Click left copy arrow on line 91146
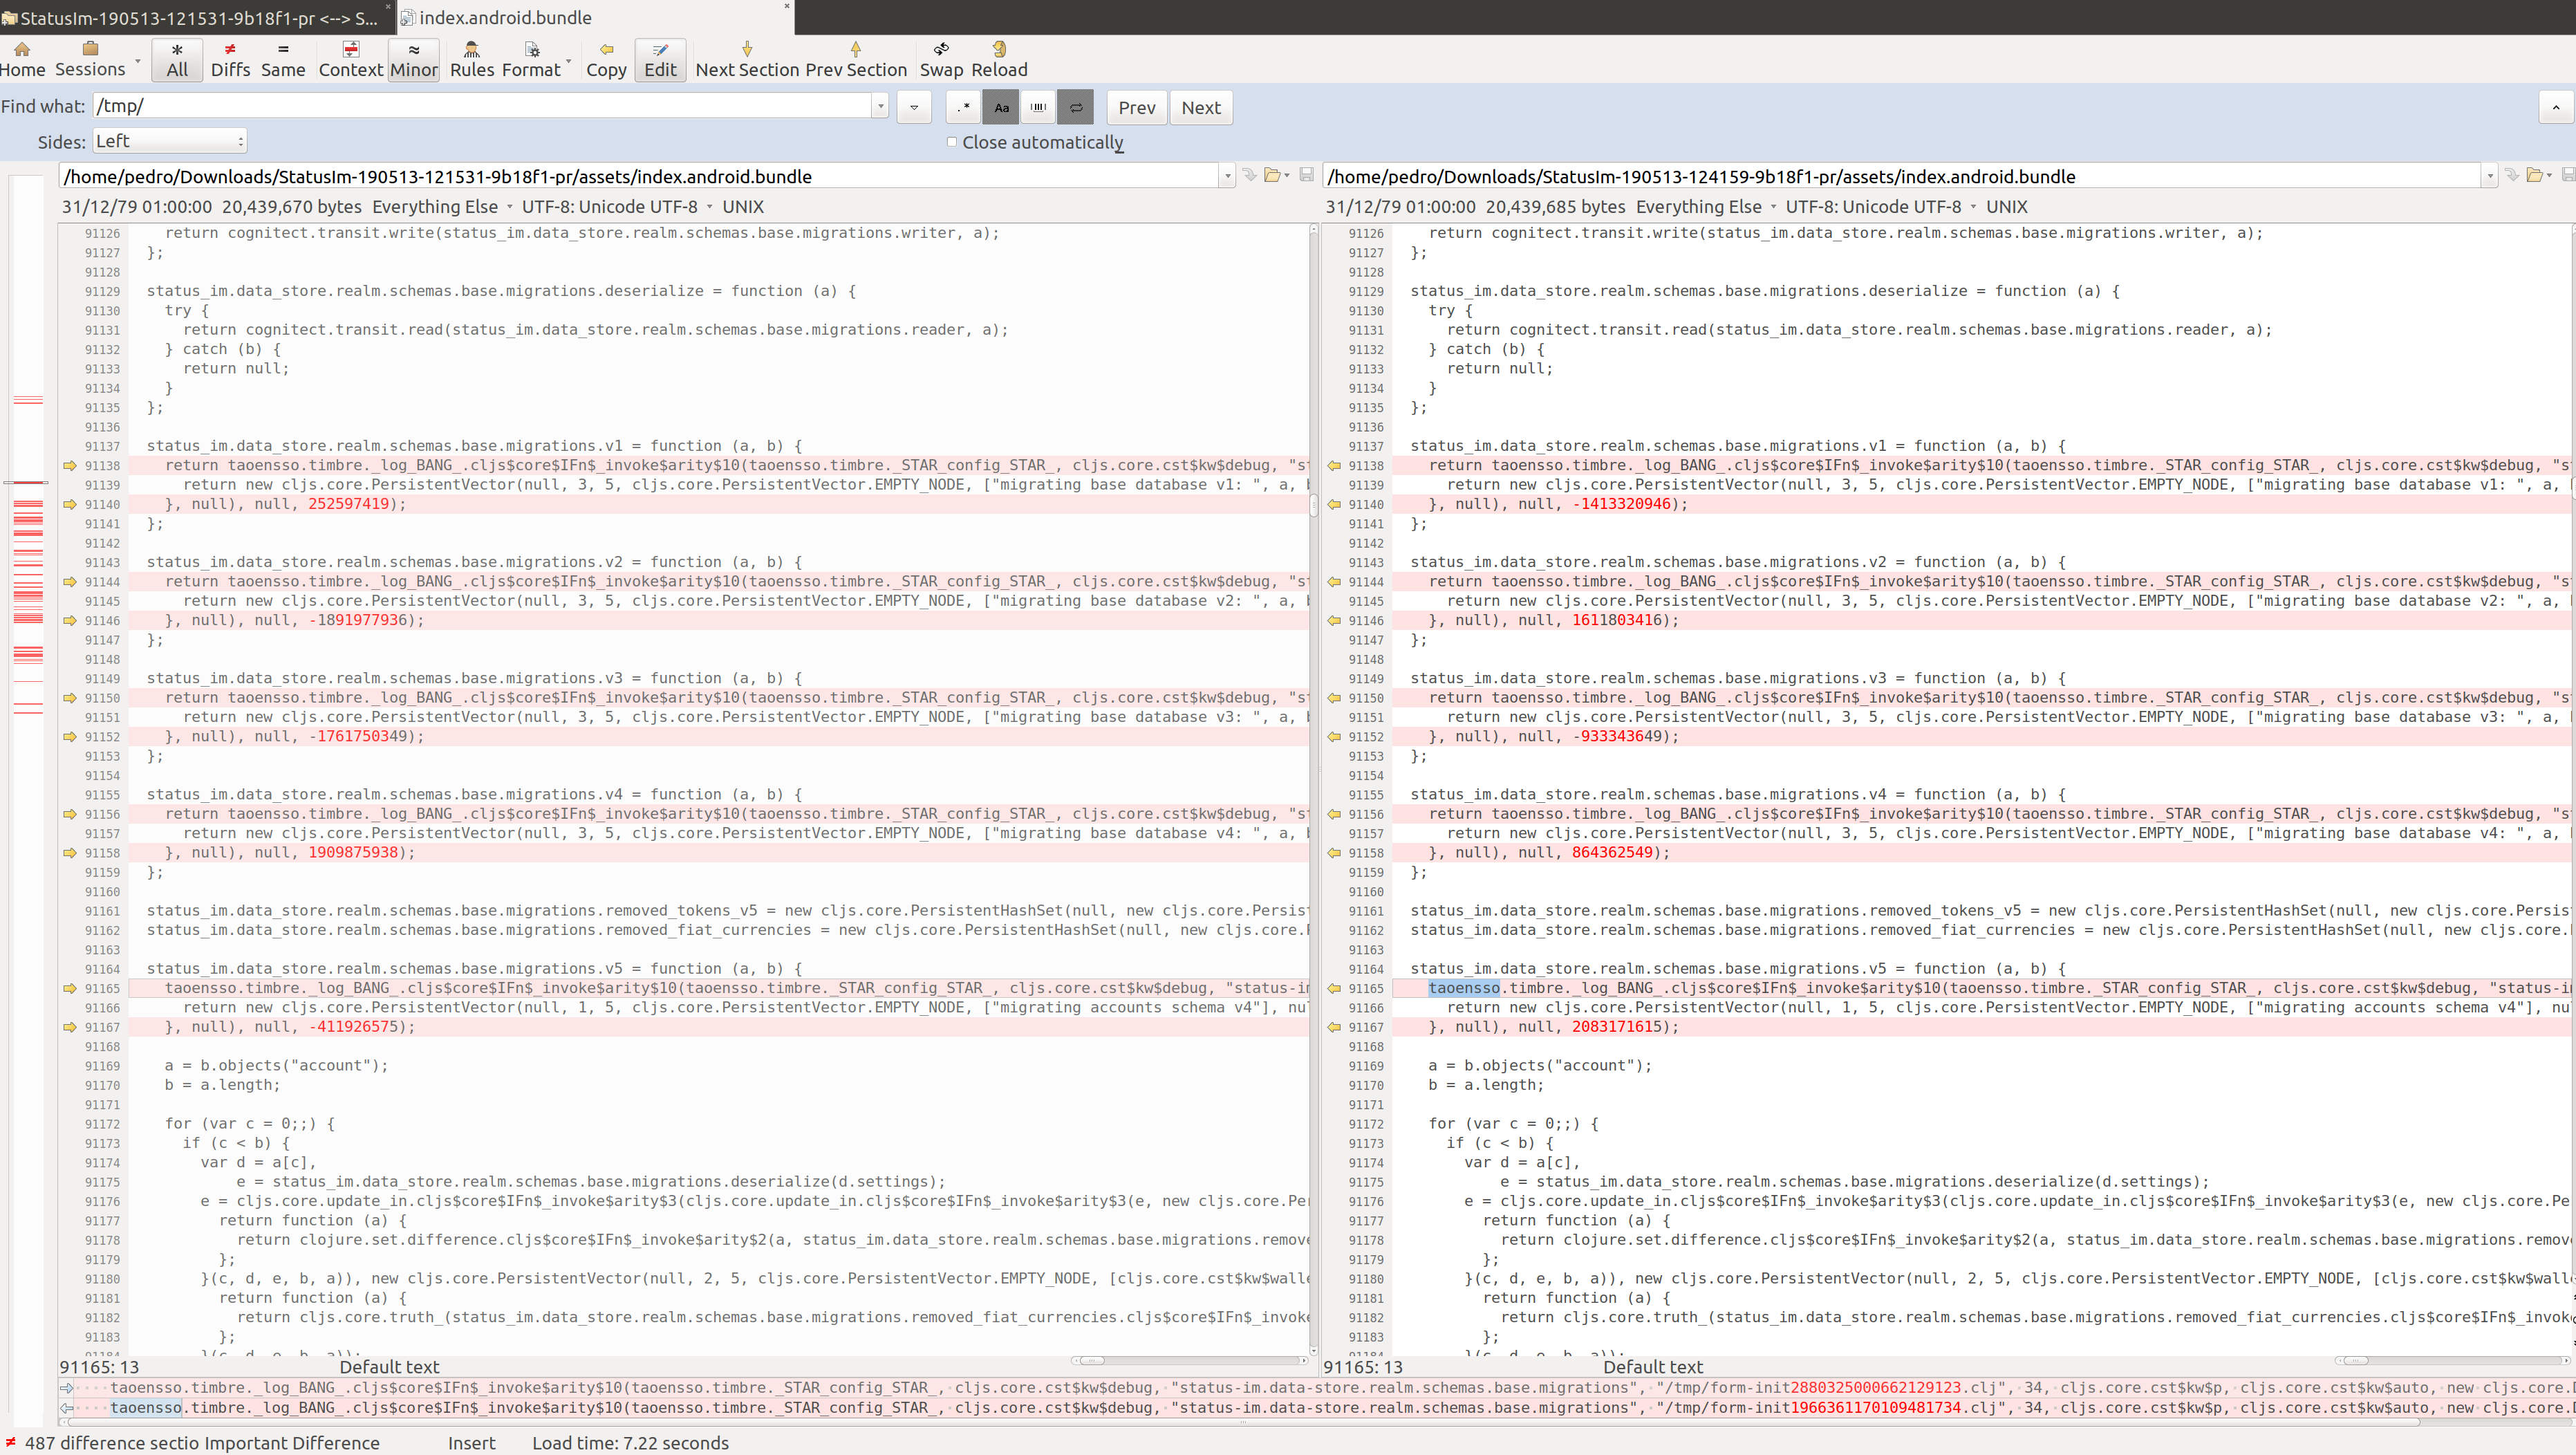The height and width of the screenshot is (1455, 2576). point(70,620)
